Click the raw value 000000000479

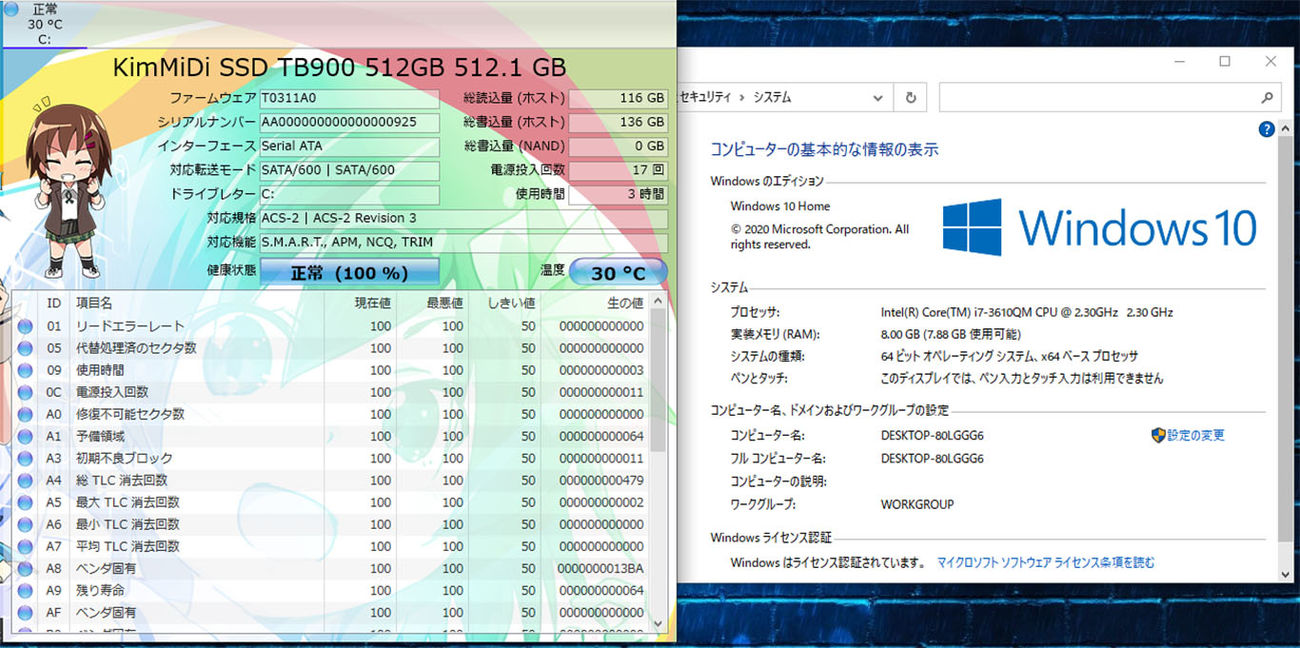pos(601,480)
